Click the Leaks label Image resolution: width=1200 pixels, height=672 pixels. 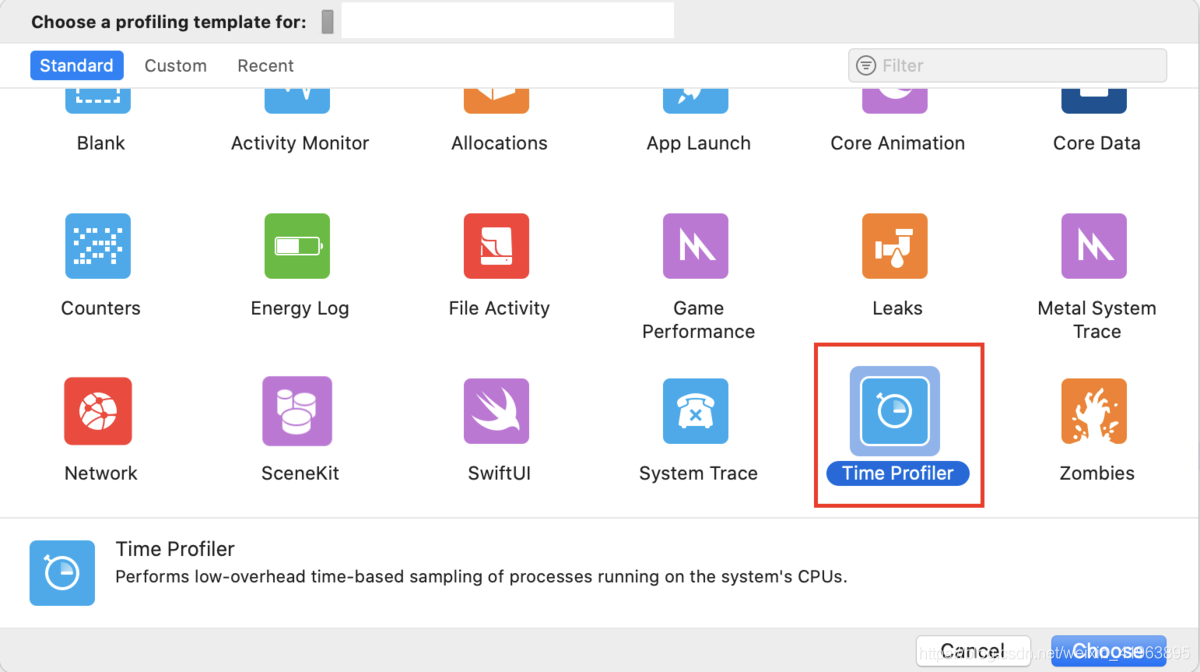(897, 308)
